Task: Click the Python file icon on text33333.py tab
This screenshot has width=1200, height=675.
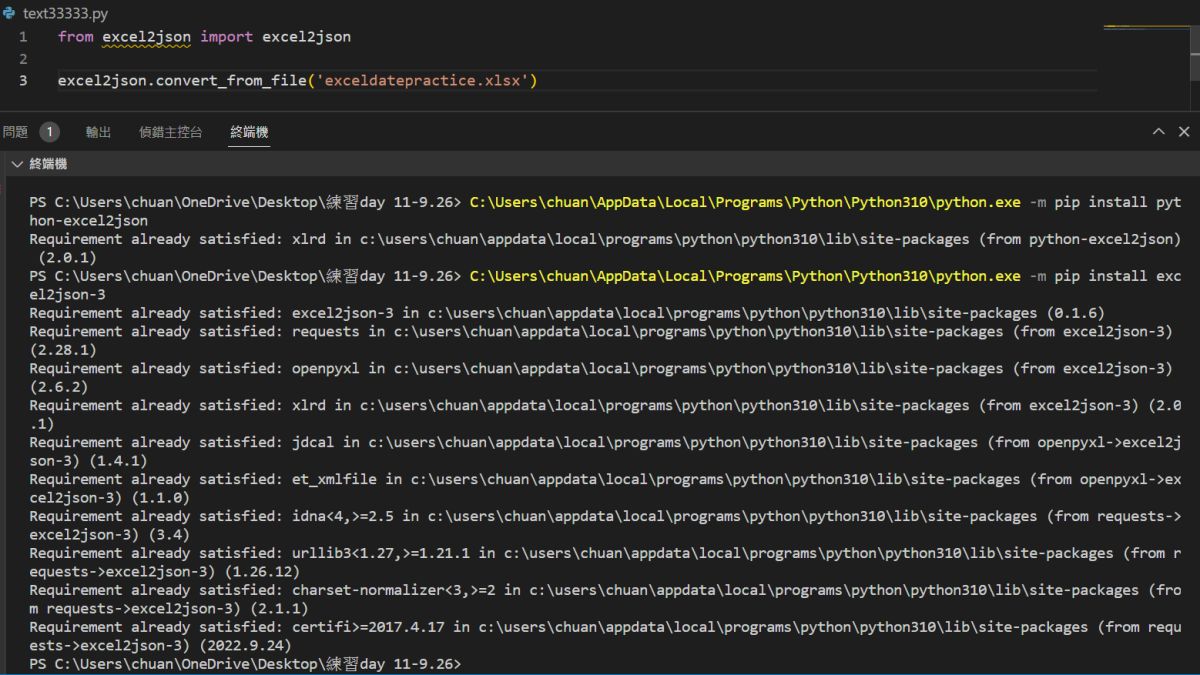Action: pos(9,13)
